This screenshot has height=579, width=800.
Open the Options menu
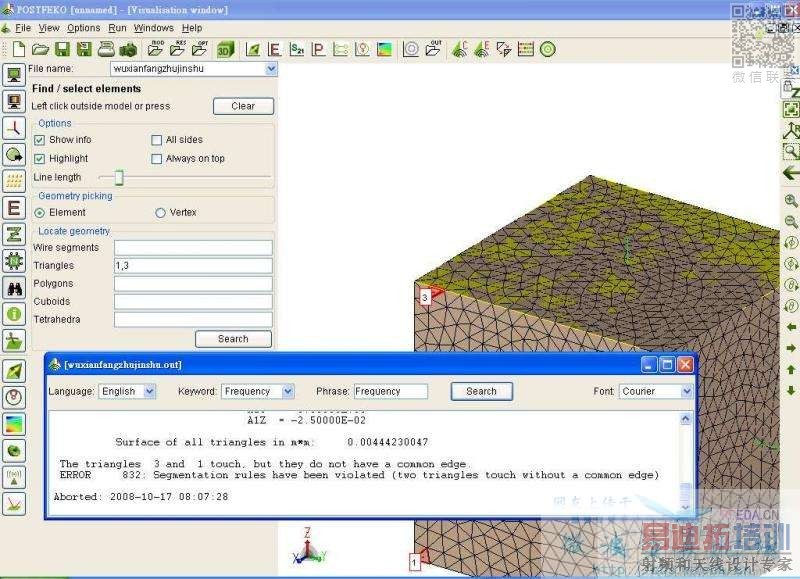(x=84, y=28)
